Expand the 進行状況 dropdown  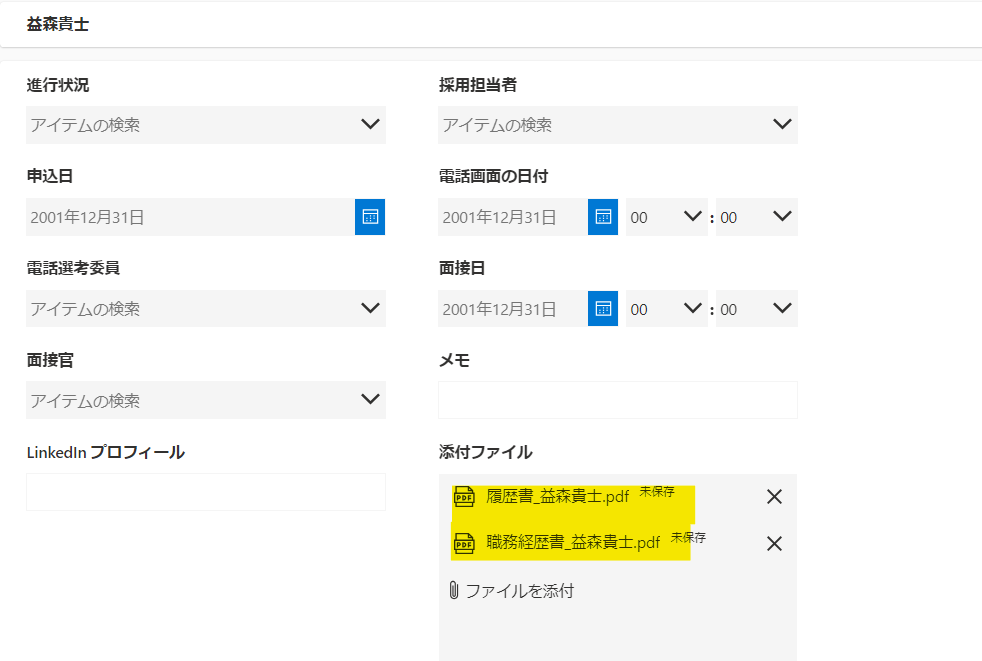click(370, 124)
